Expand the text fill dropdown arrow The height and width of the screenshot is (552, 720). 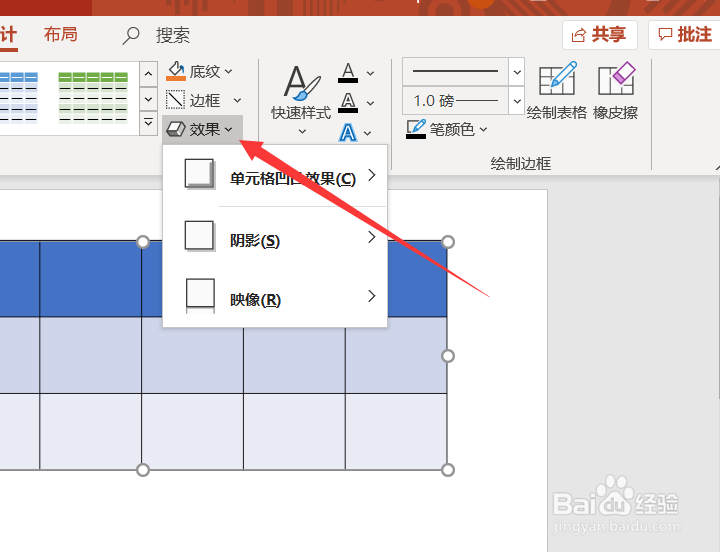(370, 73)
